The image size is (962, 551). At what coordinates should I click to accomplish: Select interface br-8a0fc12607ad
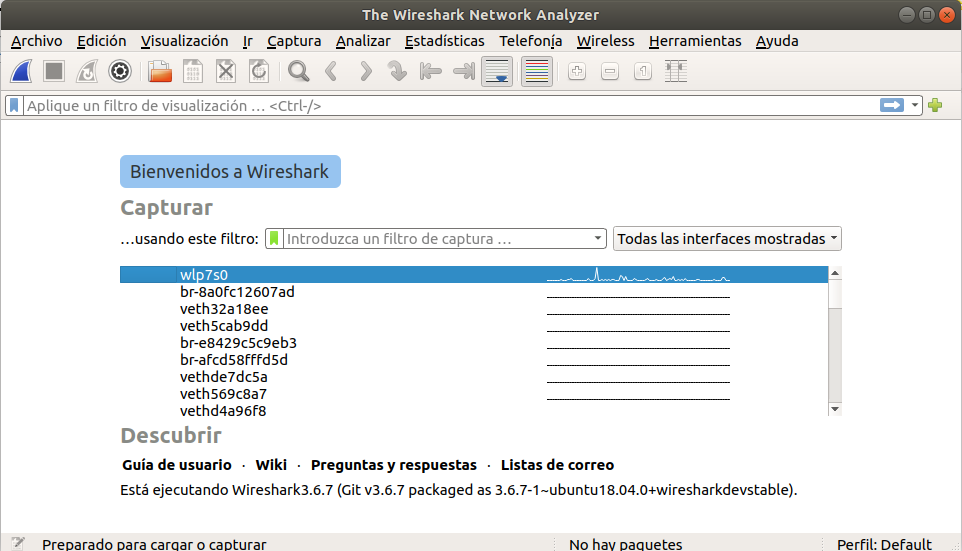coord(474,291)
